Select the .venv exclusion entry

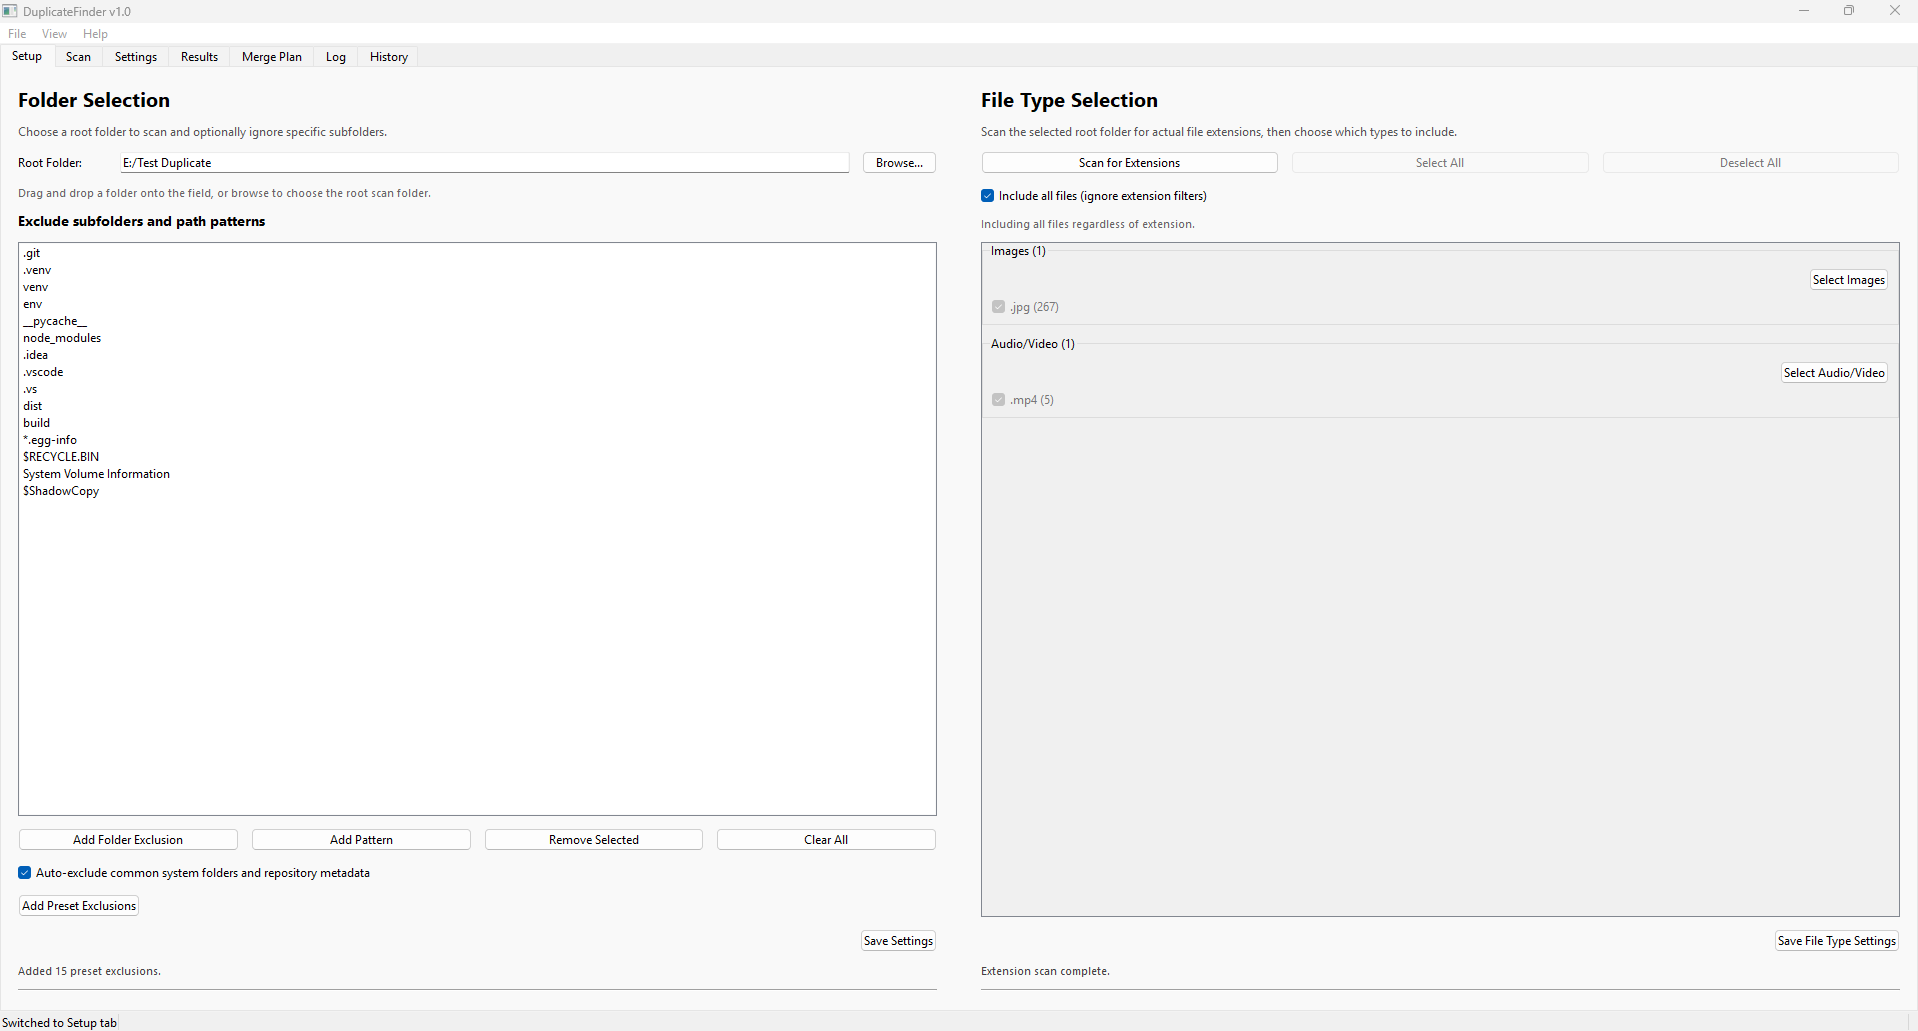pos(477,270)
